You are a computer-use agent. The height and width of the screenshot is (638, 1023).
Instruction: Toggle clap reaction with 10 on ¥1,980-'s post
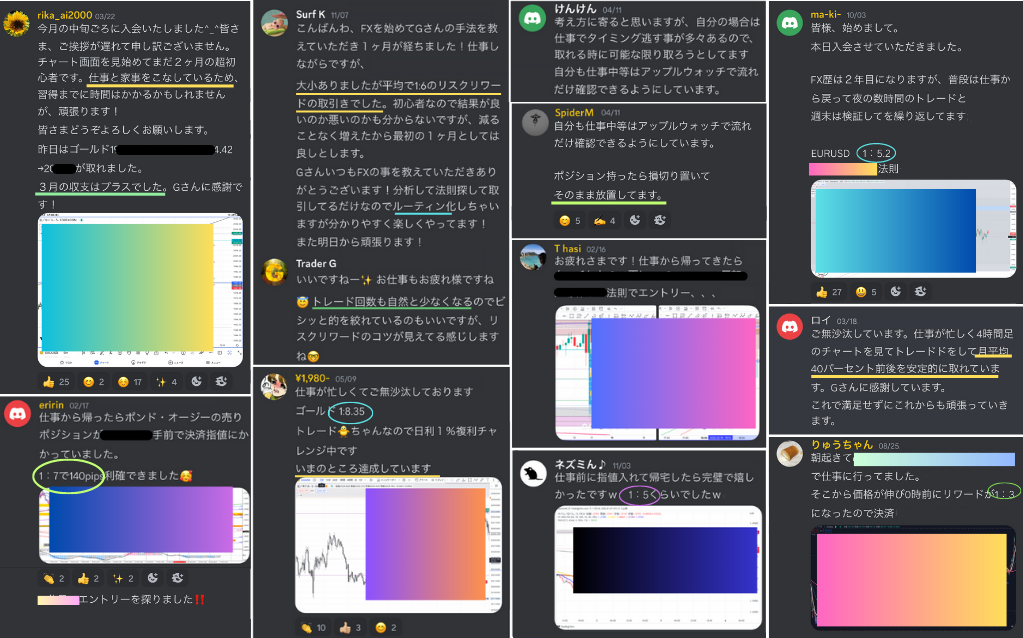pyautogui.click(x=312, y=627)
